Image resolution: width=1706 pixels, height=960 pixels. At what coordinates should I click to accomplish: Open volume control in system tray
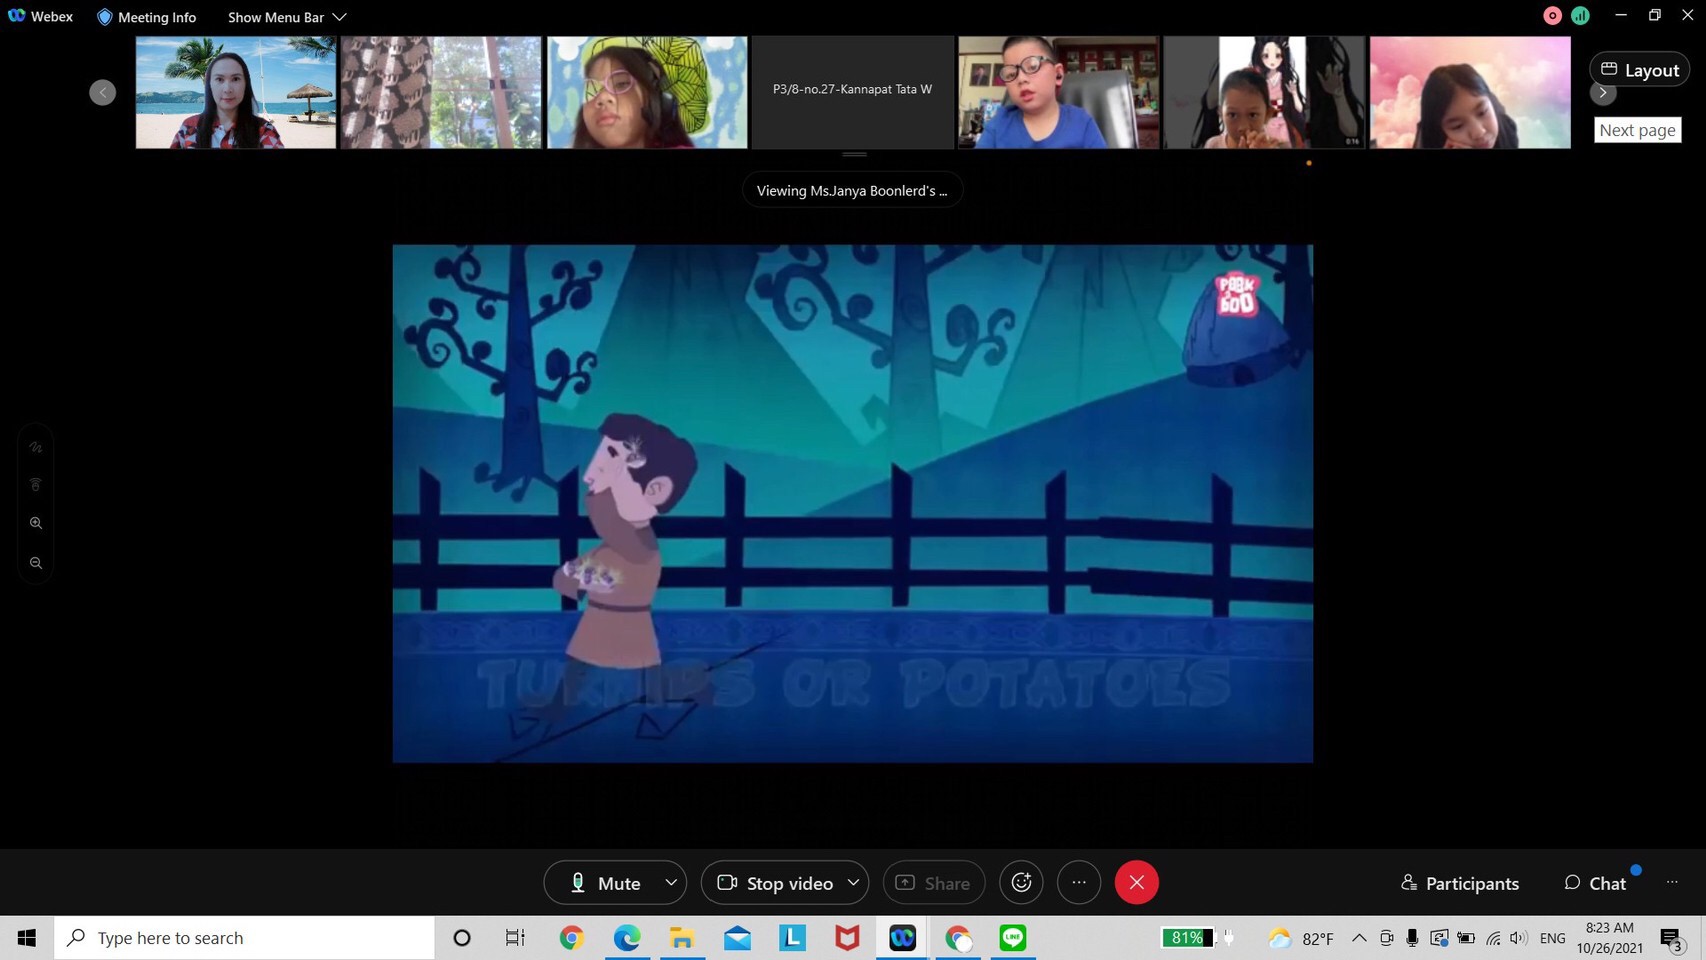click(x=1518, y=938)
